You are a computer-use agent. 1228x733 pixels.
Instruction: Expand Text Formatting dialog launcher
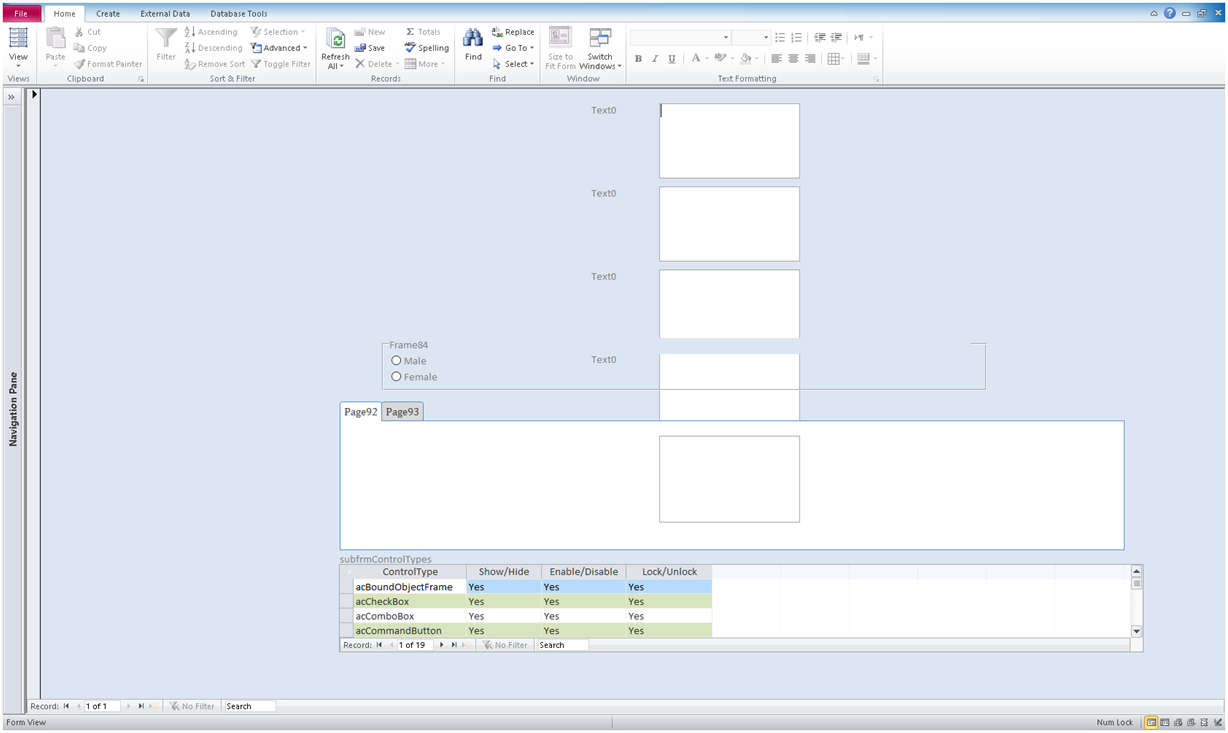(876, 78)
